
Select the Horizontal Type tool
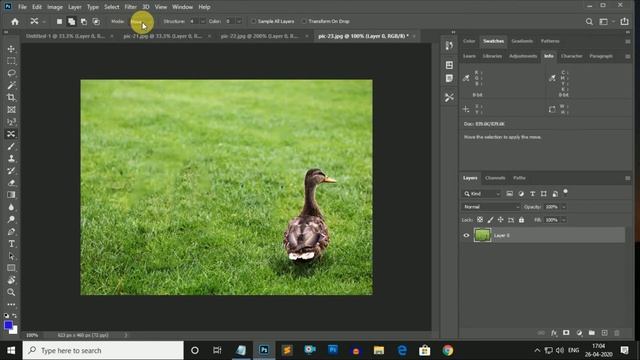(11, 244)
